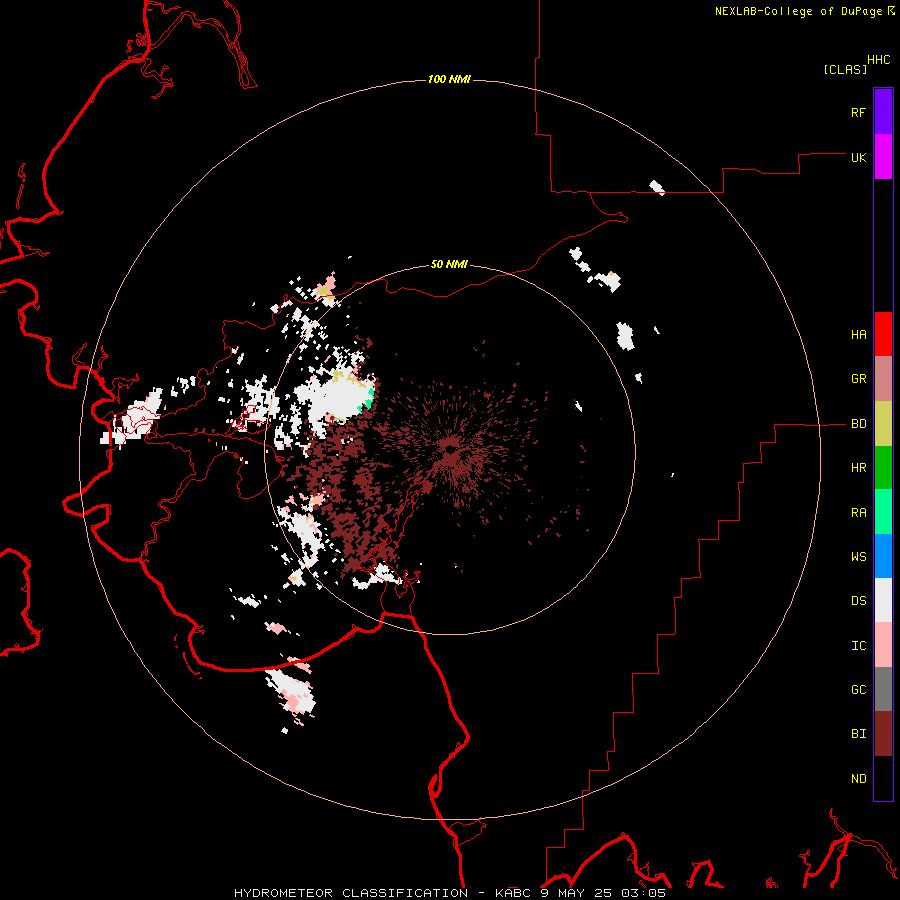Click the GC legend label

click(858, 689)
